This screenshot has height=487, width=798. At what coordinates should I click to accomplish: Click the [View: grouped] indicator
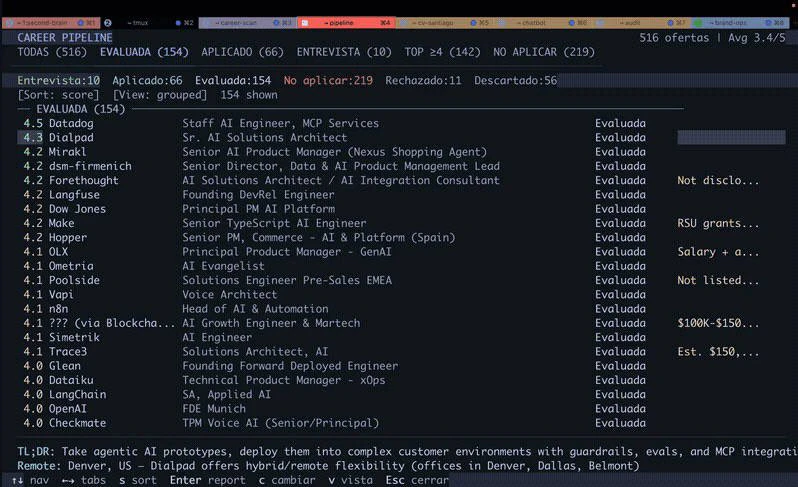coord(160,95)
